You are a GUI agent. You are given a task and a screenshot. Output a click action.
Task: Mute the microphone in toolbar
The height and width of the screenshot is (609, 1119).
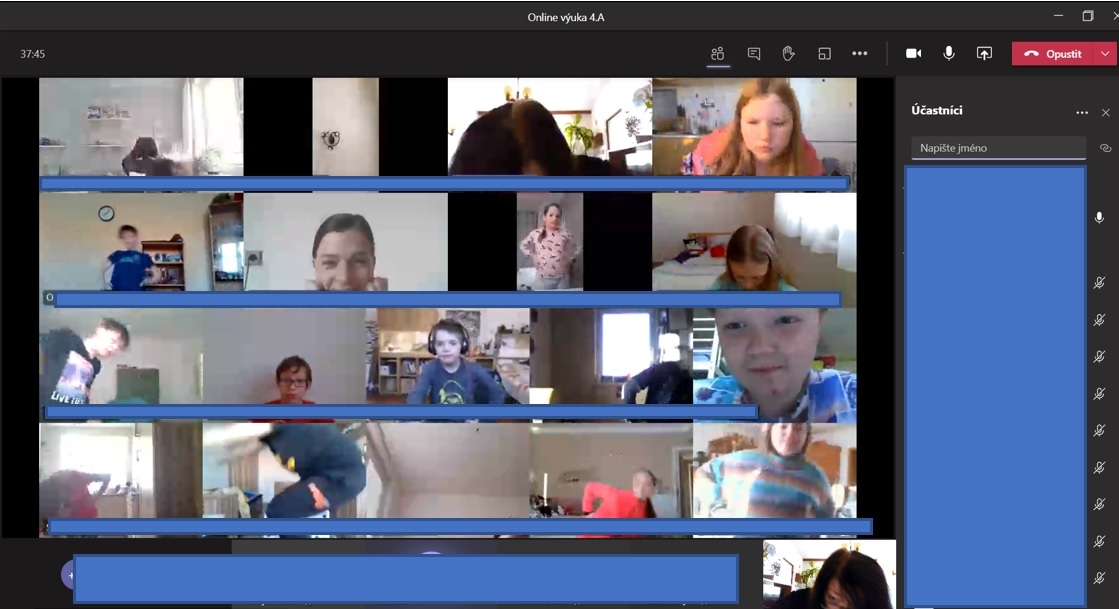948,54
